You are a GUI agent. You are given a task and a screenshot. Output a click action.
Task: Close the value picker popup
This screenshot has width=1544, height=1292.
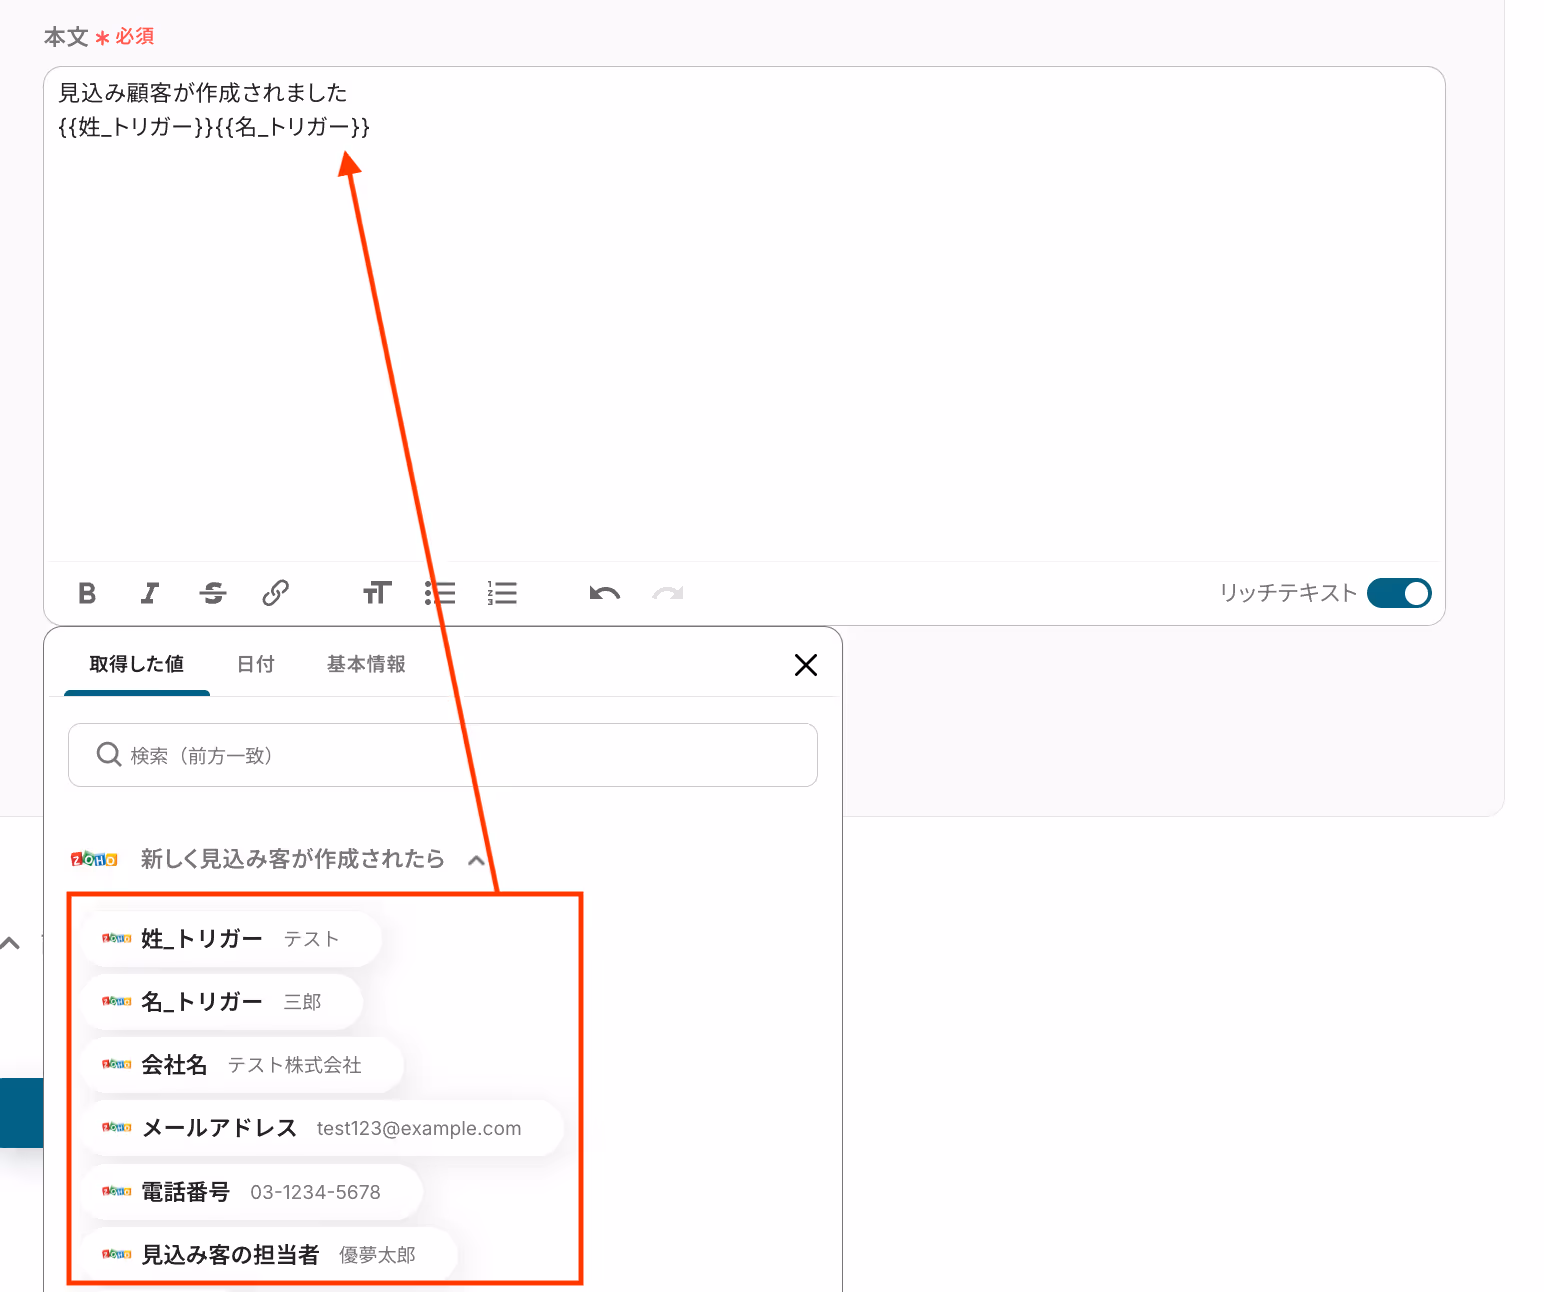click(x=806, y=665)
